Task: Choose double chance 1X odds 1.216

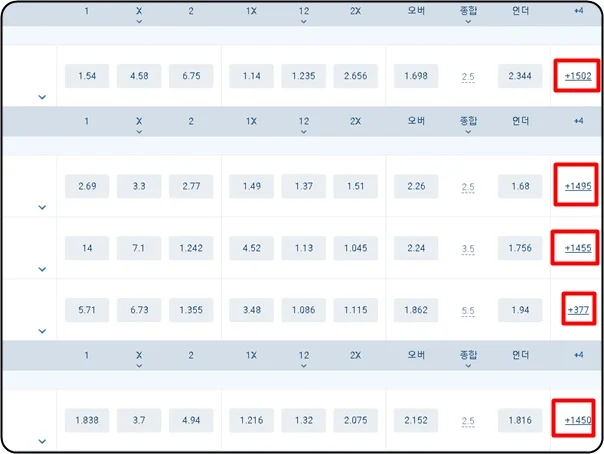Action: tap(252, 420)
